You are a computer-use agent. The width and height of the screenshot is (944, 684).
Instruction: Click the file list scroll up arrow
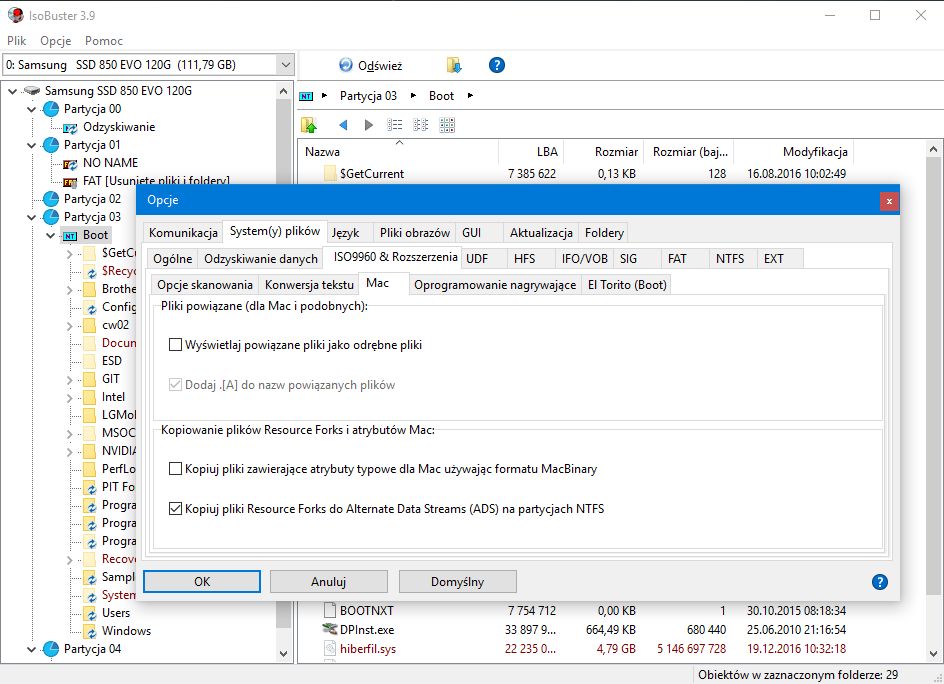coord(933,149)
